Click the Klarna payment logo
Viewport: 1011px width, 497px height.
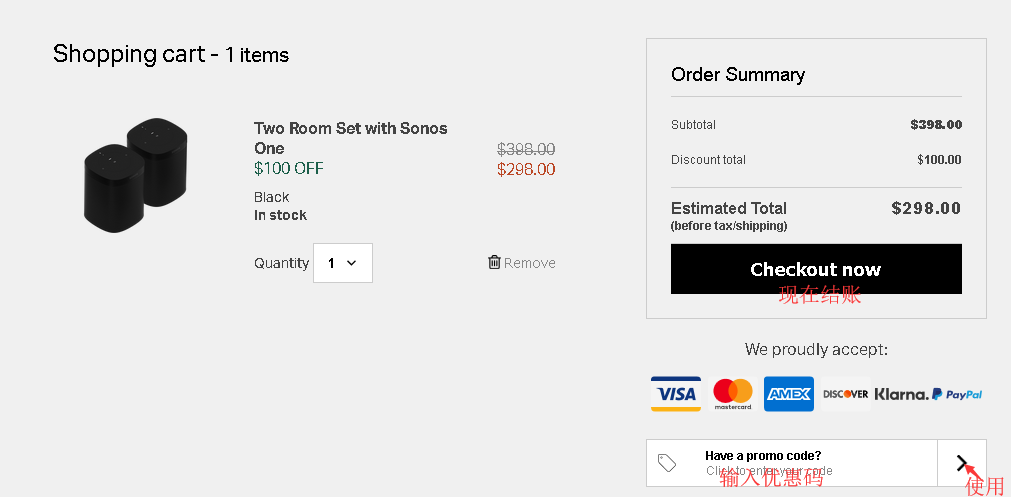pos(901,394)
